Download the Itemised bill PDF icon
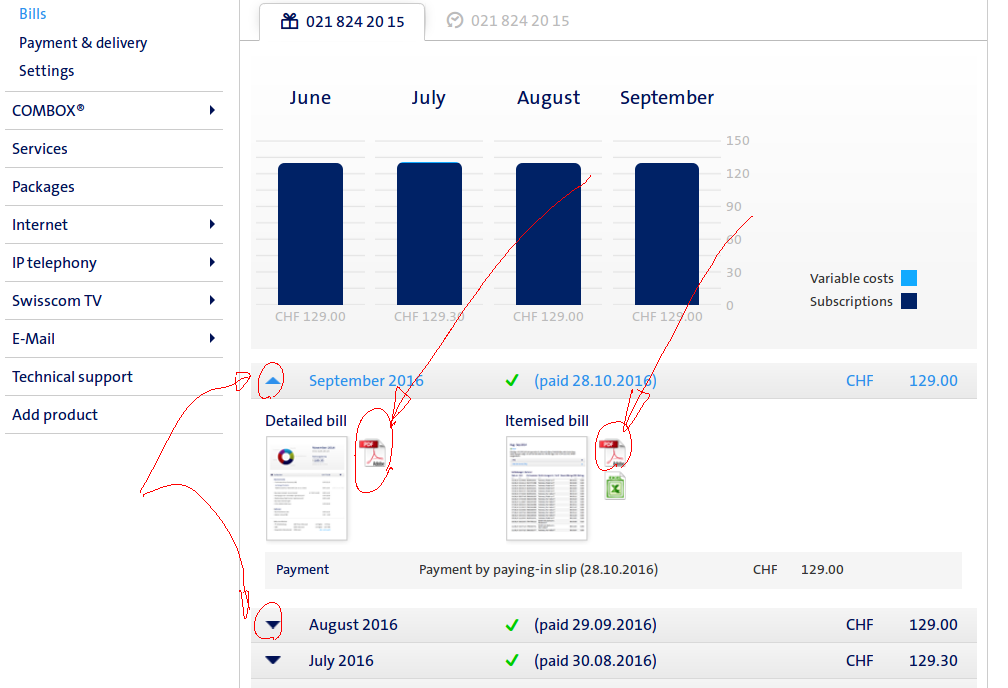The width and height of the screenshot is (1008, 688). [613, 453]
